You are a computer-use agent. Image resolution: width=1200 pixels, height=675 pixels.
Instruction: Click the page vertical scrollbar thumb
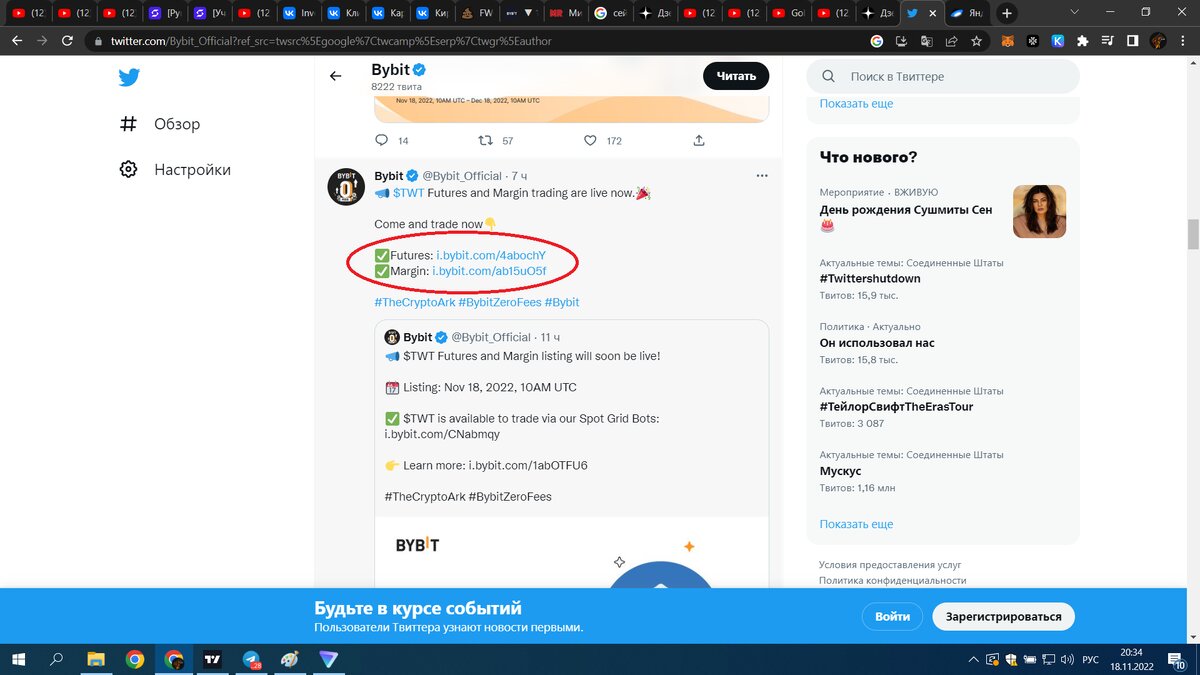pyautogui.click(x=1192, y=234)
